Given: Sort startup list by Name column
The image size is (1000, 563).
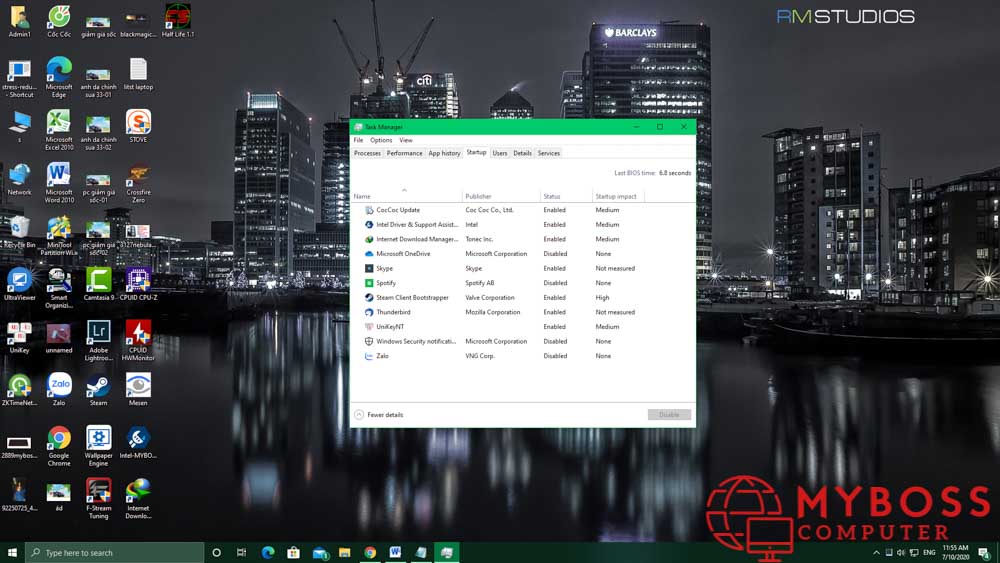Looking at the screenshot, I should click(406, 196).
